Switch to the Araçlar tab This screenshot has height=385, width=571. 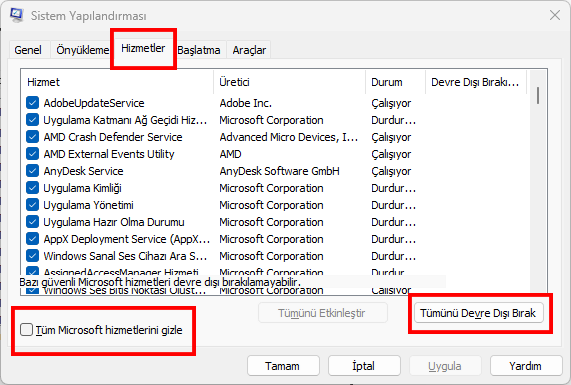pos(249,50)
